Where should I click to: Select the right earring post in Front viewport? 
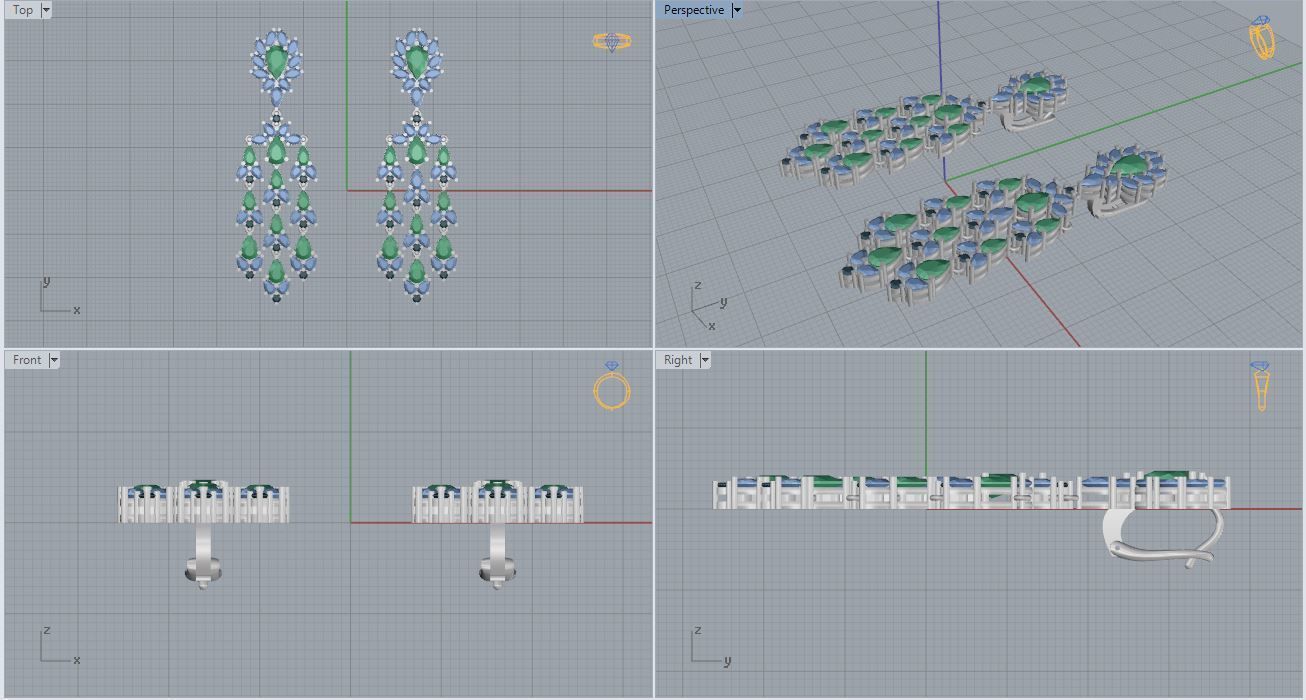[498, 555]
